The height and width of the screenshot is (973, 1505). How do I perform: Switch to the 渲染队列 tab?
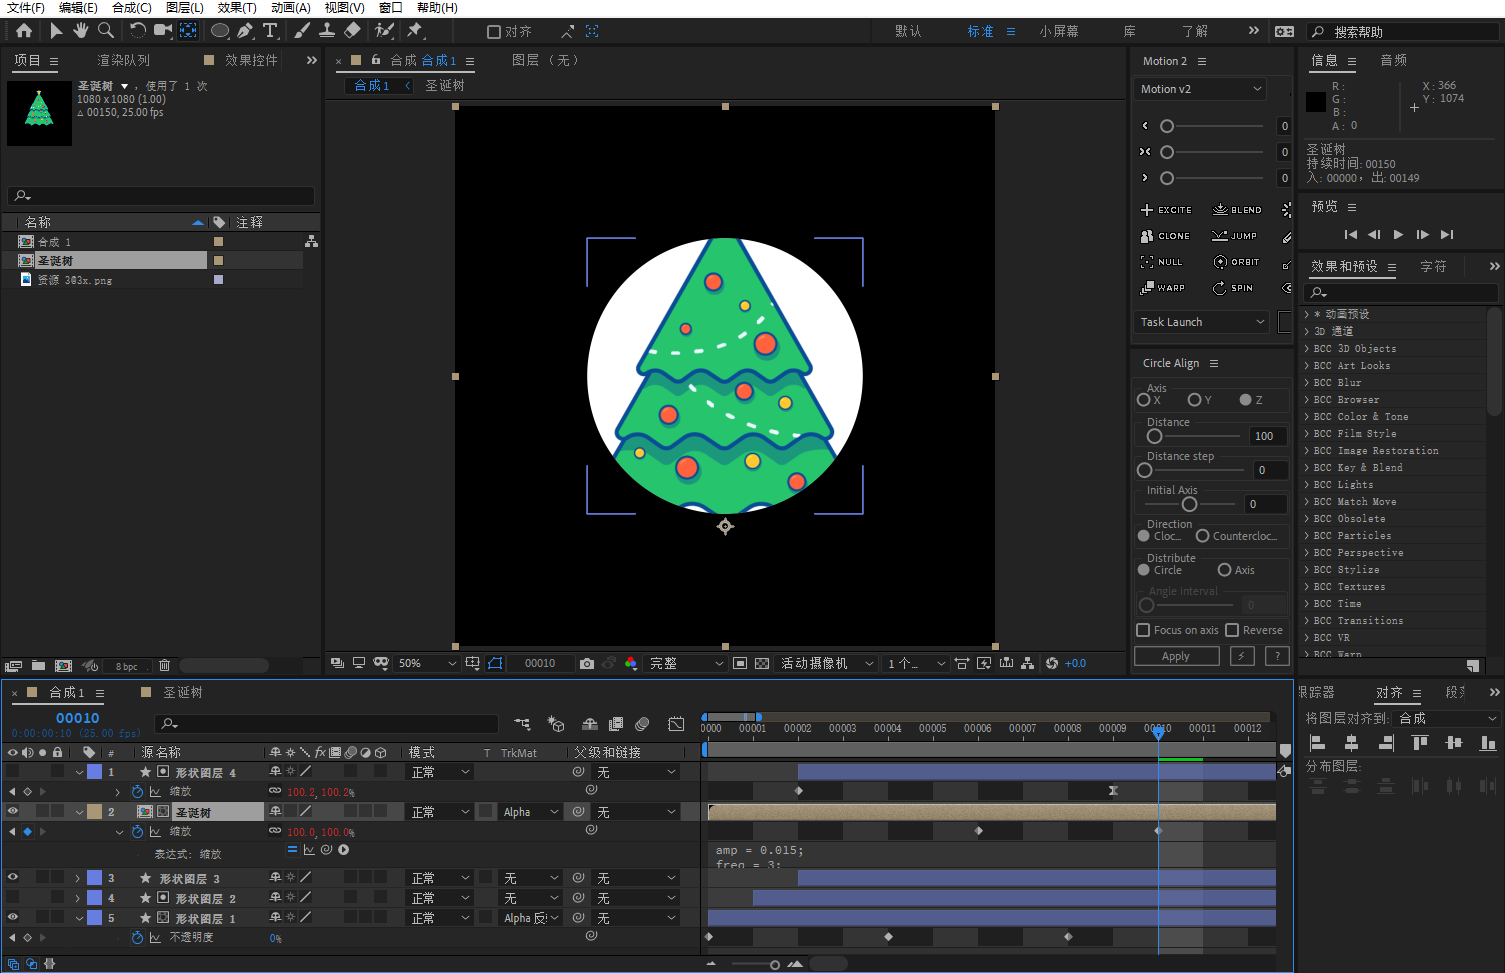(x=123, y=60)
